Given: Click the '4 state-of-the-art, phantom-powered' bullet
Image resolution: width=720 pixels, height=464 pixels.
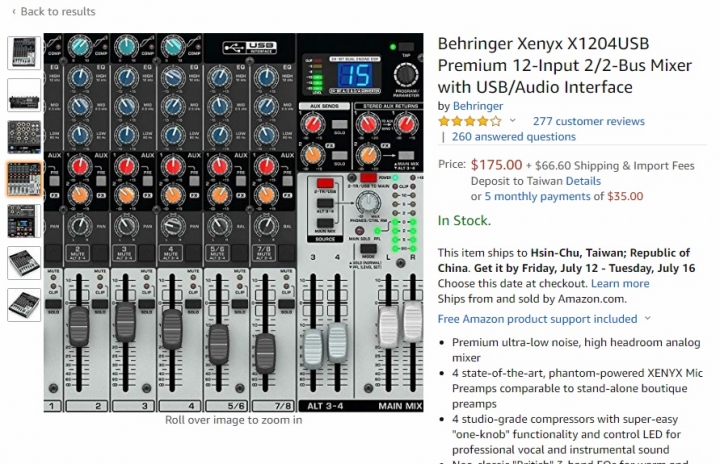Looking at the screenshot, I should [x=577, y=388].
